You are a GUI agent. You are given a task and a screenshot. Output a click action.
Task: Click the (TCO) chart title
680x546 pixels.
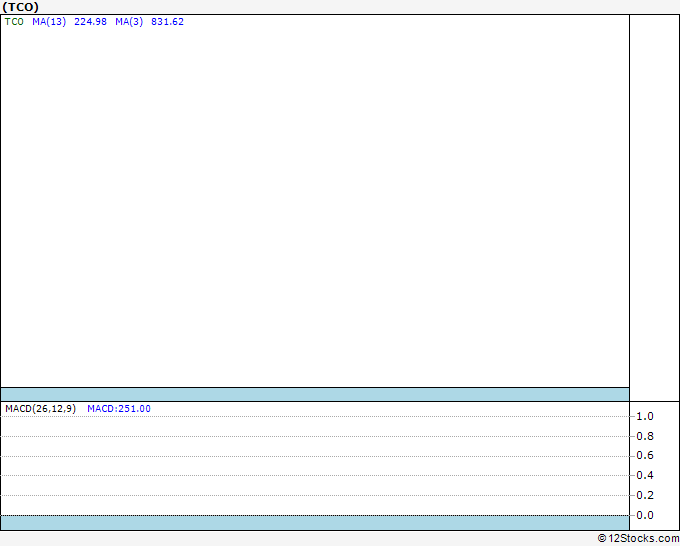click(21, 7)
